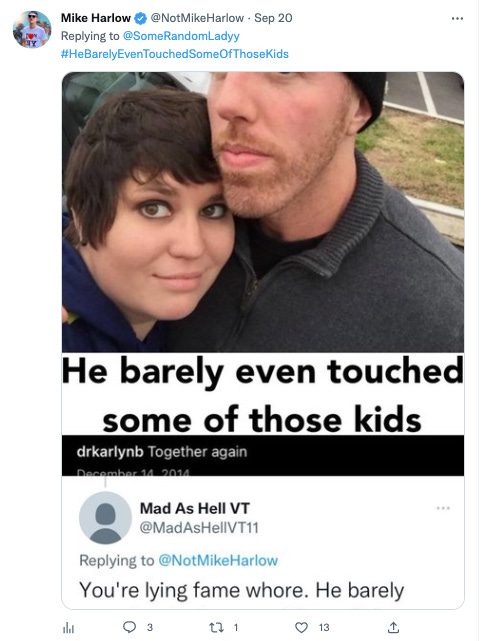Open the tweet's three-dot more menu
The height and width of the screenshot is (641, 481).
click(x=457, y=18)
